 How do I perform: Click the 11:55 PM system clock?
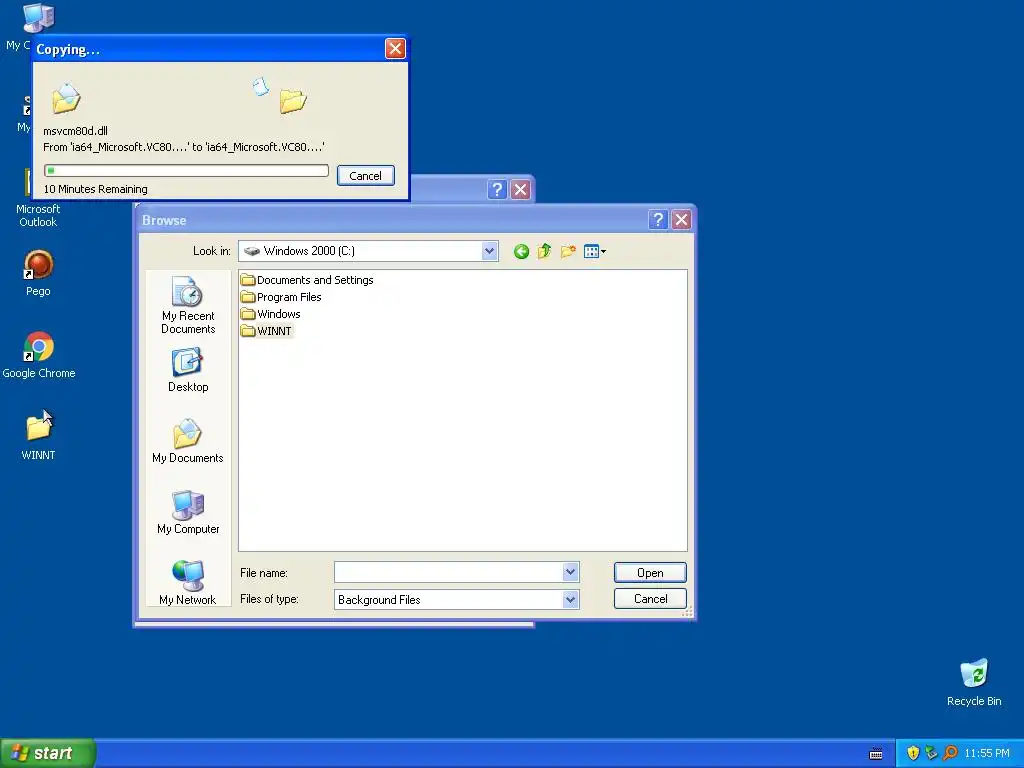pyautogui.click(x=987, y=753)
